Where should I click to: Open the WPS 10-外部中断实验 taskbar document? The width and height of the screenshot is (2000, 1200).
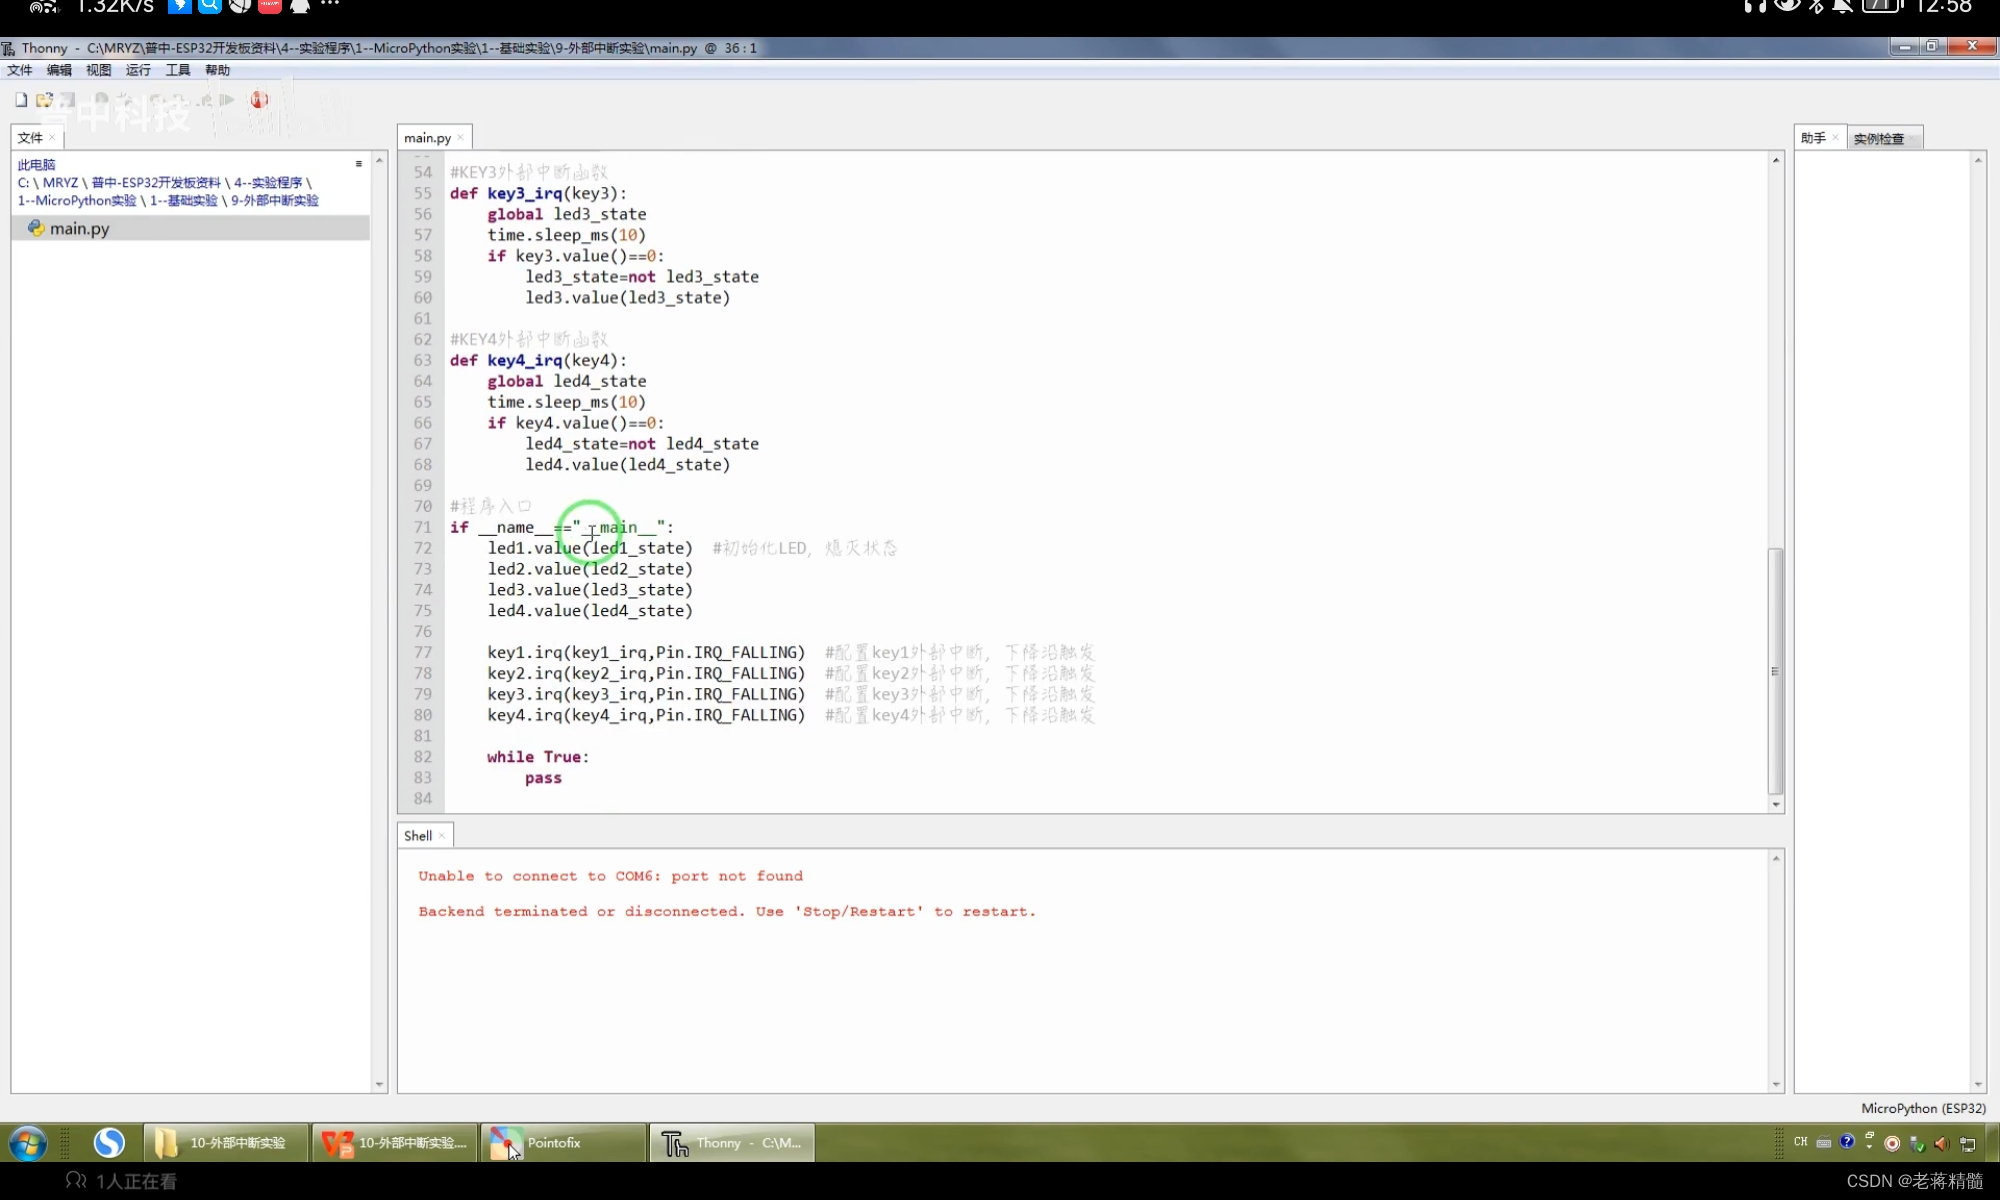click(x=395, y=1142)
